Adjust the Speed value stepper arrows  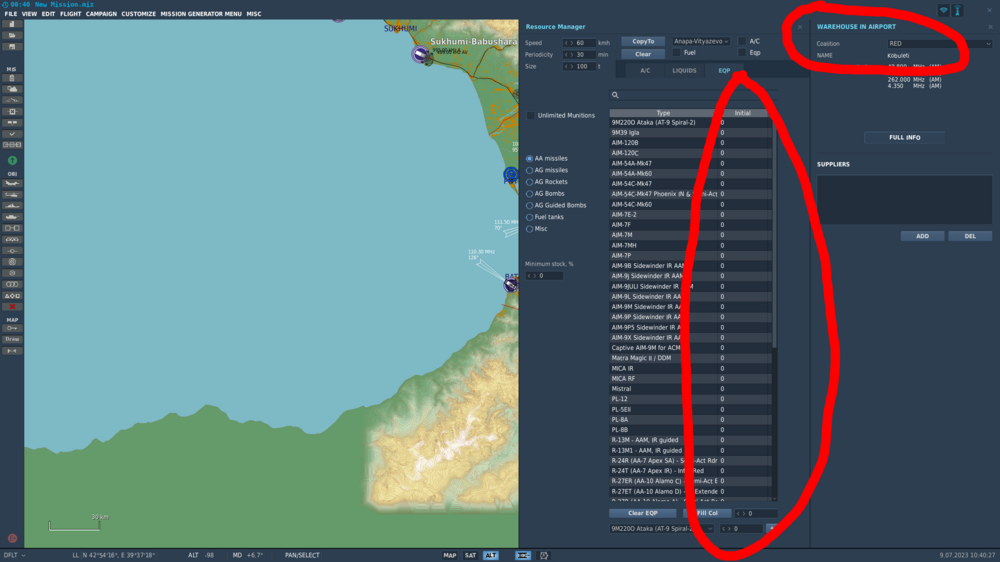point(569,43)
